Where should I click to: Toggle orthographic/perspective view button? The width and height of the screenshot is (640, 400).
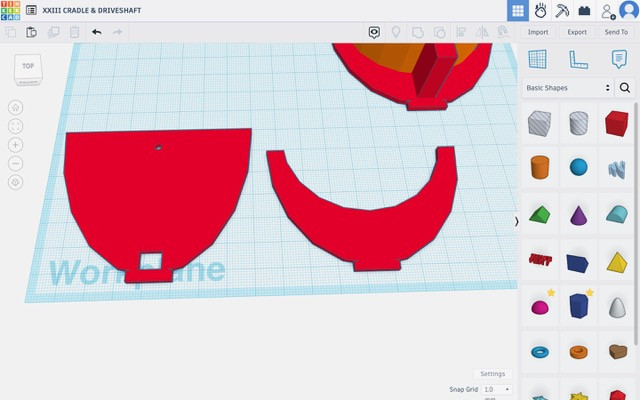[15, 182]
